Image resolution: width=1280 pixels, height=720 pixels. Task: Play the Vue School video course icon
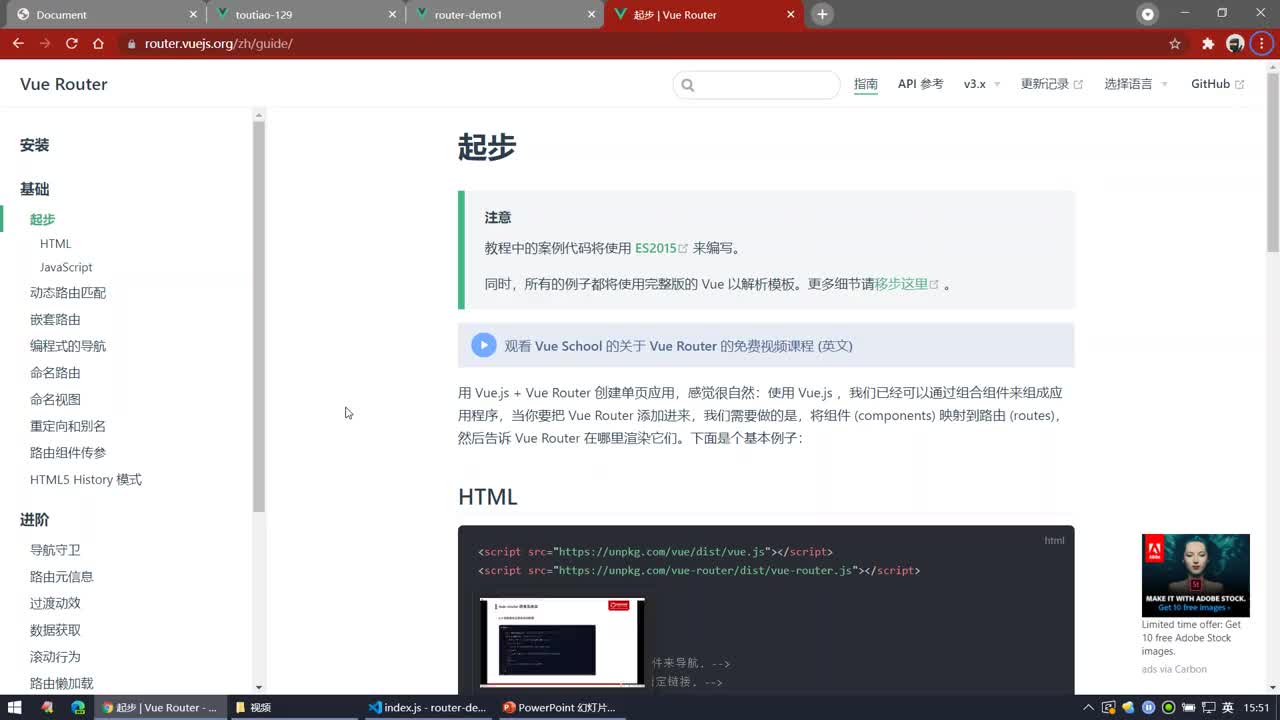pyautogui.click(x=484, y=345)
